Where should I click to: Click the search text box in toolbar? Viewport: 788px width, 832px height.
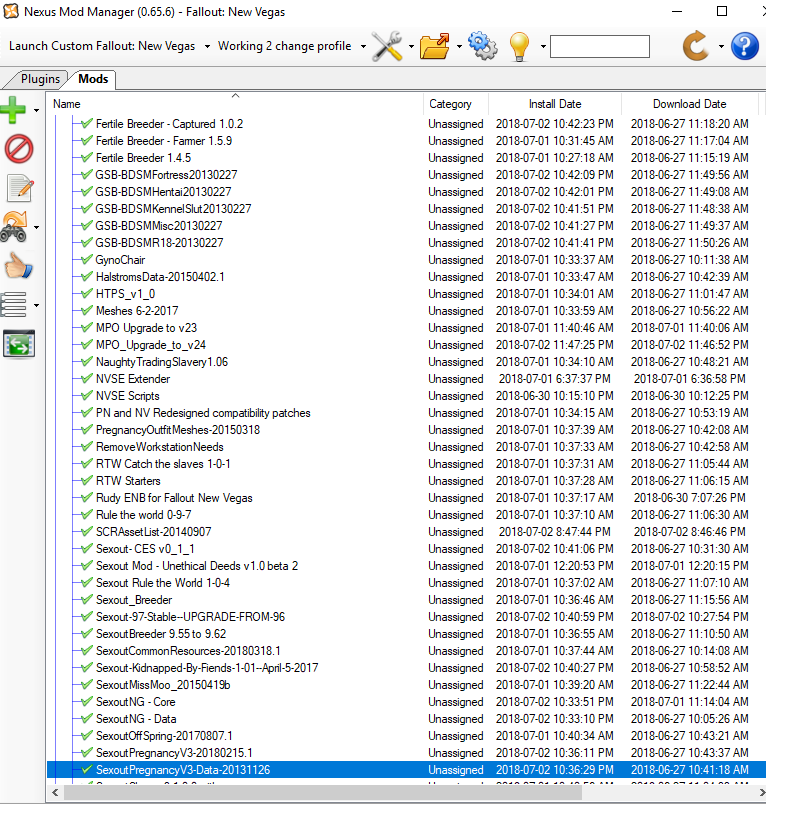[x=599, y=46]
